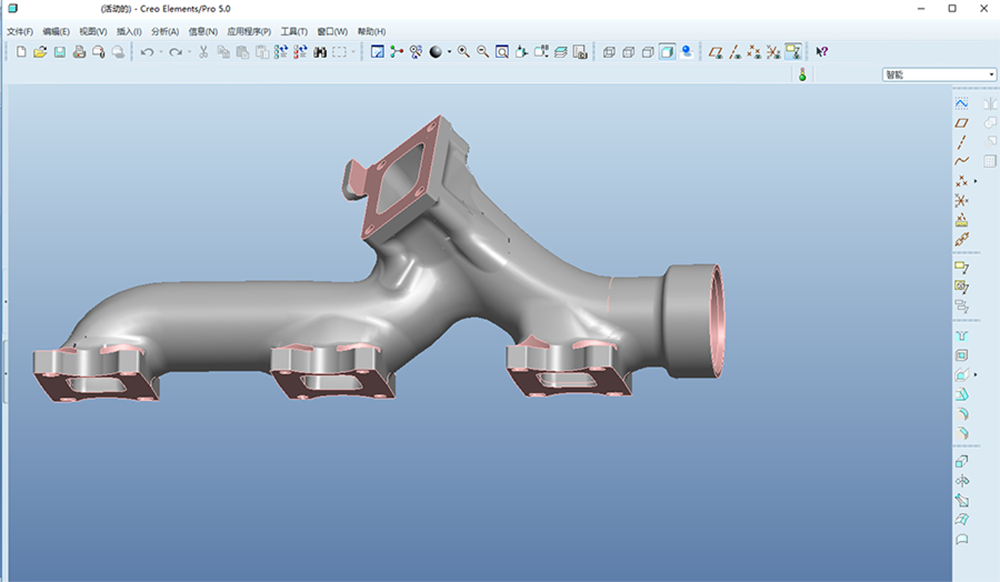
Task: Select the Datum Axis tool in right toolbar
Action: coord(962,142)
